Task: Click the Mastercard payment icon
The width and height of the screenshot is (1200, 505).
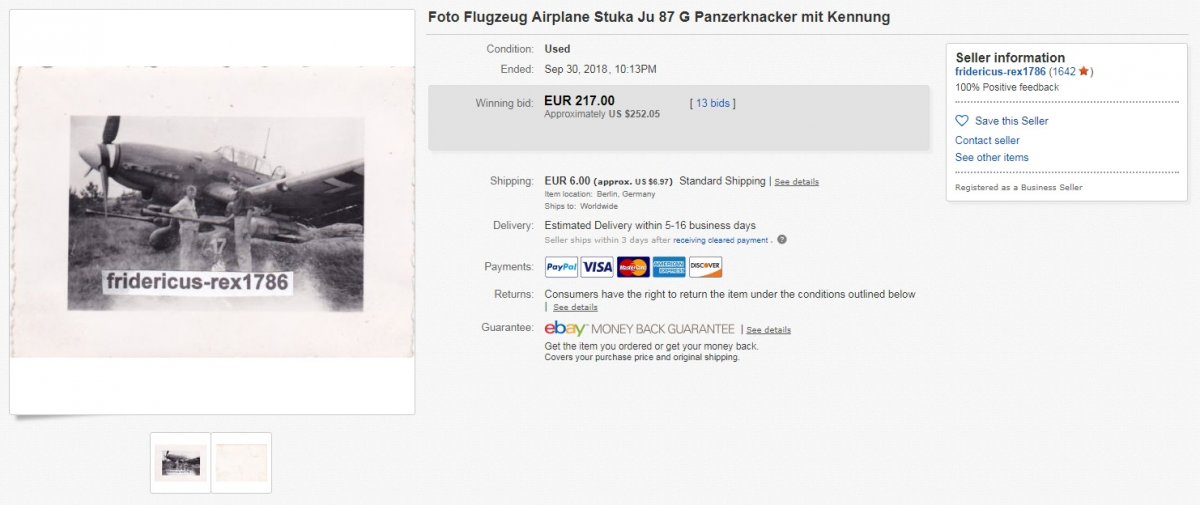Action: click(x=632, y=267)
